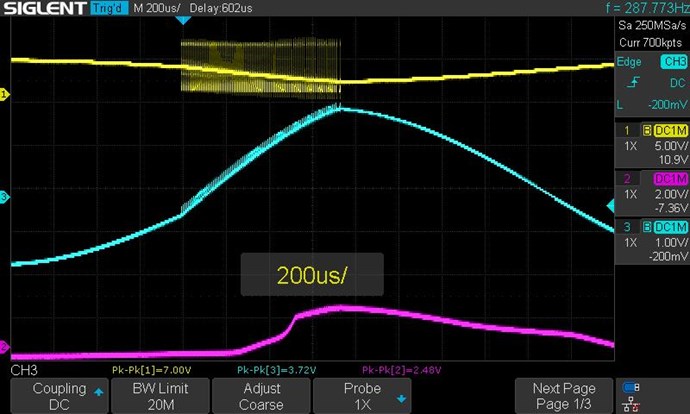This screenshot has height=414, width=690.
Task: Click channel 1 5.00V/ scale value
Action: point(671,146)
